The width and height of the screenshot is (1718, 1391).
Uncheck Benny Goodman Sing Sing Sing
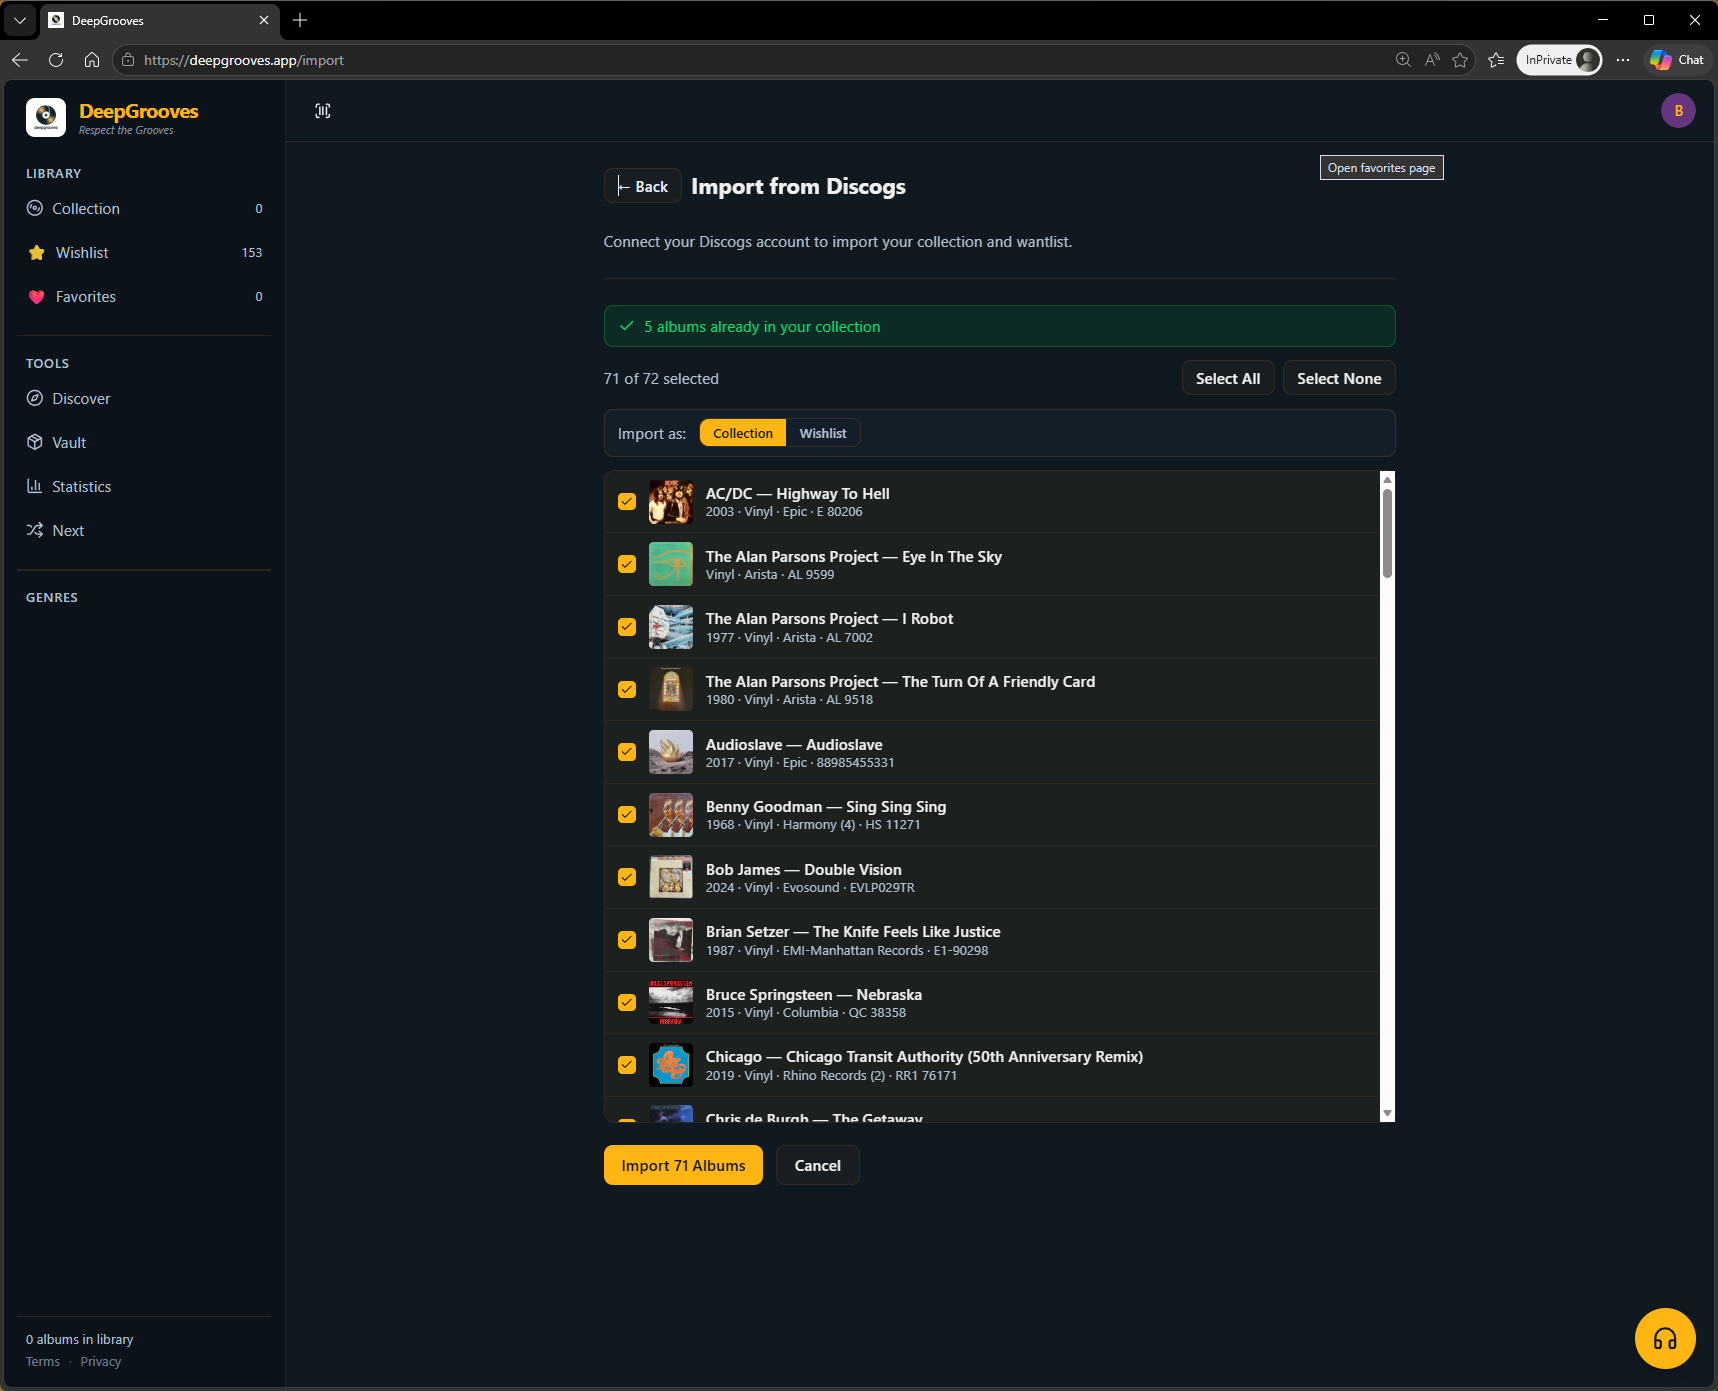point(627,815)
